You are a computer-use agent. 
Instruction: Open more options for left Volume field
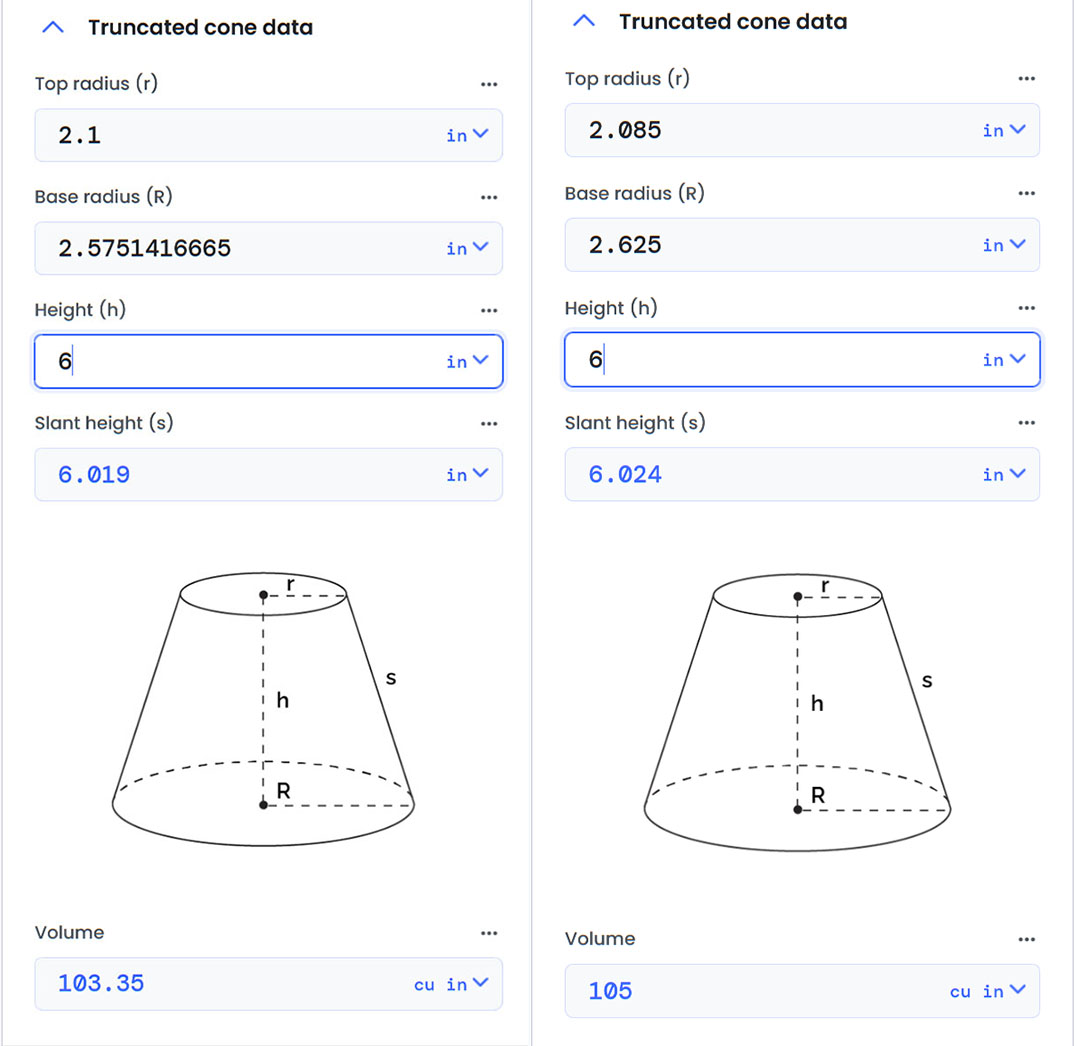pos(488,933)
